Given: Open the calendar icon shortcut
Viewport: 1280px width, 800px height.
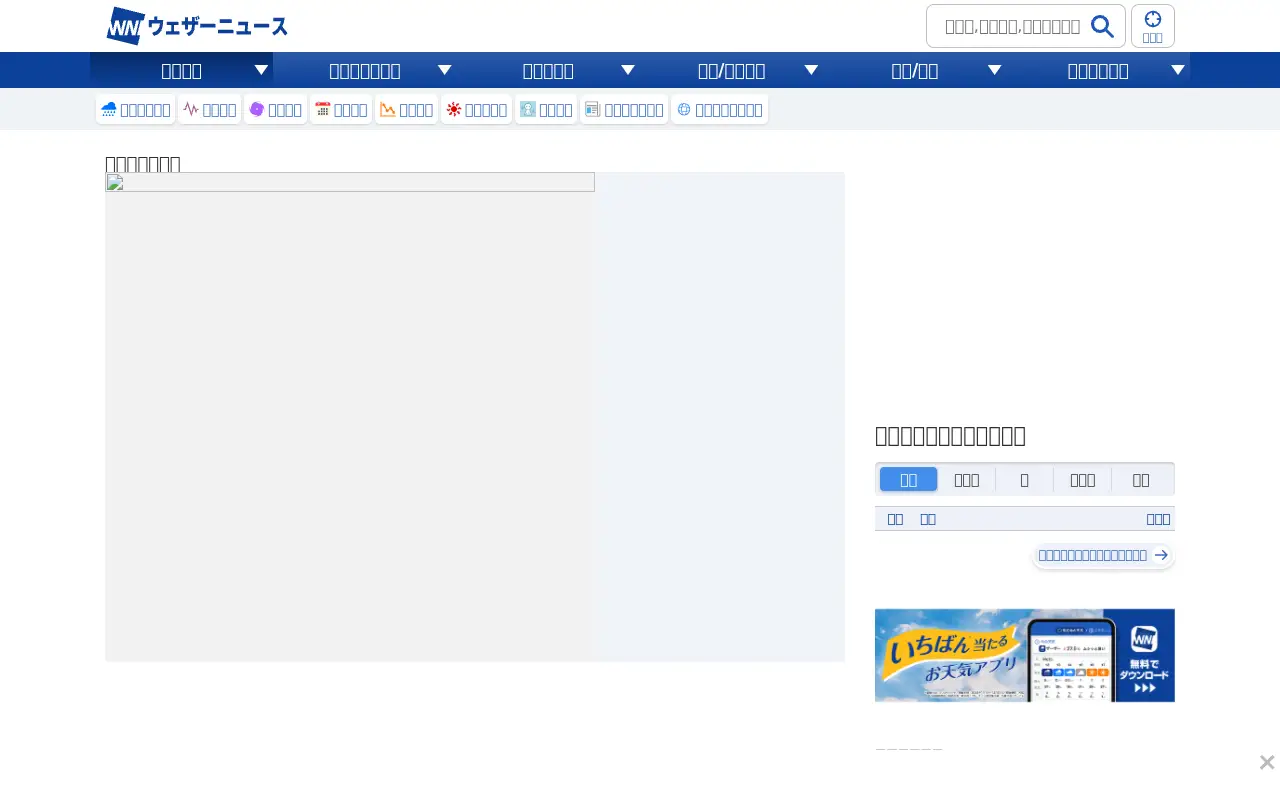Looking at the screenshot, I should click(x=341, y=109).
